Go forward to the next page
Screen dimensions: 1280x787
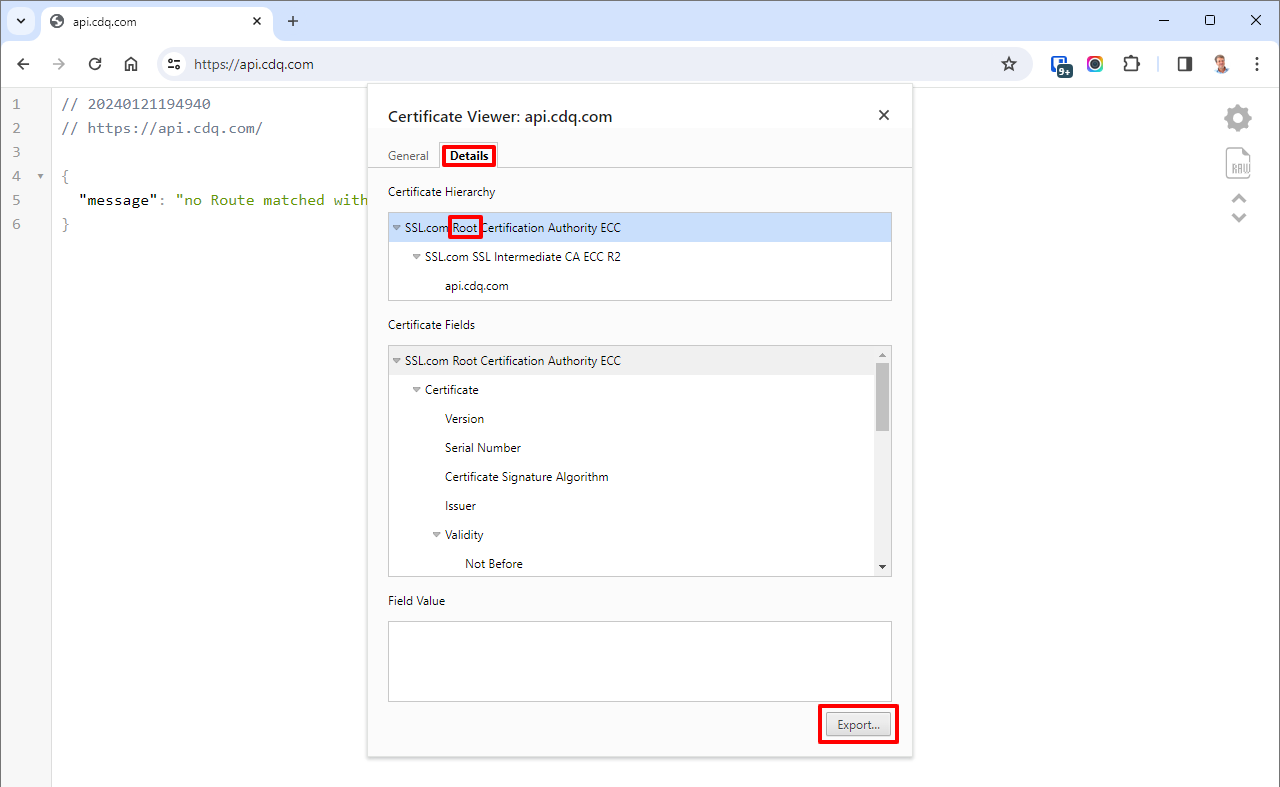click(x=59, y=64)
